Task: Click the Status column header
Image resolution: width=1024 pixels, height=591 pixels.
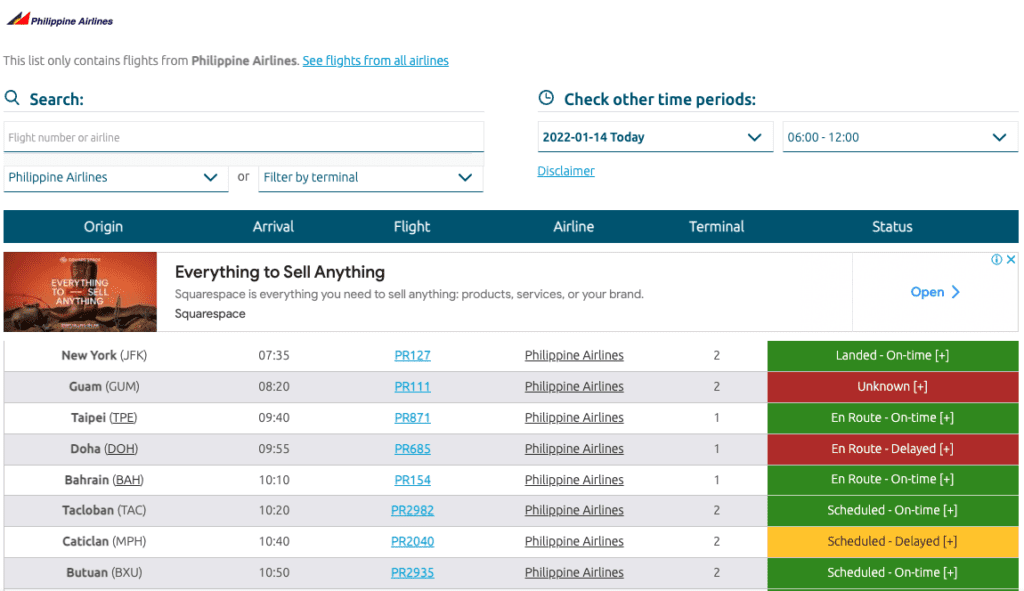Action: (x=892, y=227)
